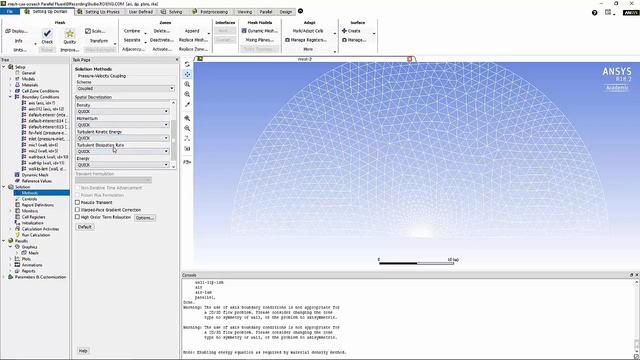The image size is (640, 360).
Task: Click the second zoom magnifier above the probe tool
Action: tap(187, 94)
